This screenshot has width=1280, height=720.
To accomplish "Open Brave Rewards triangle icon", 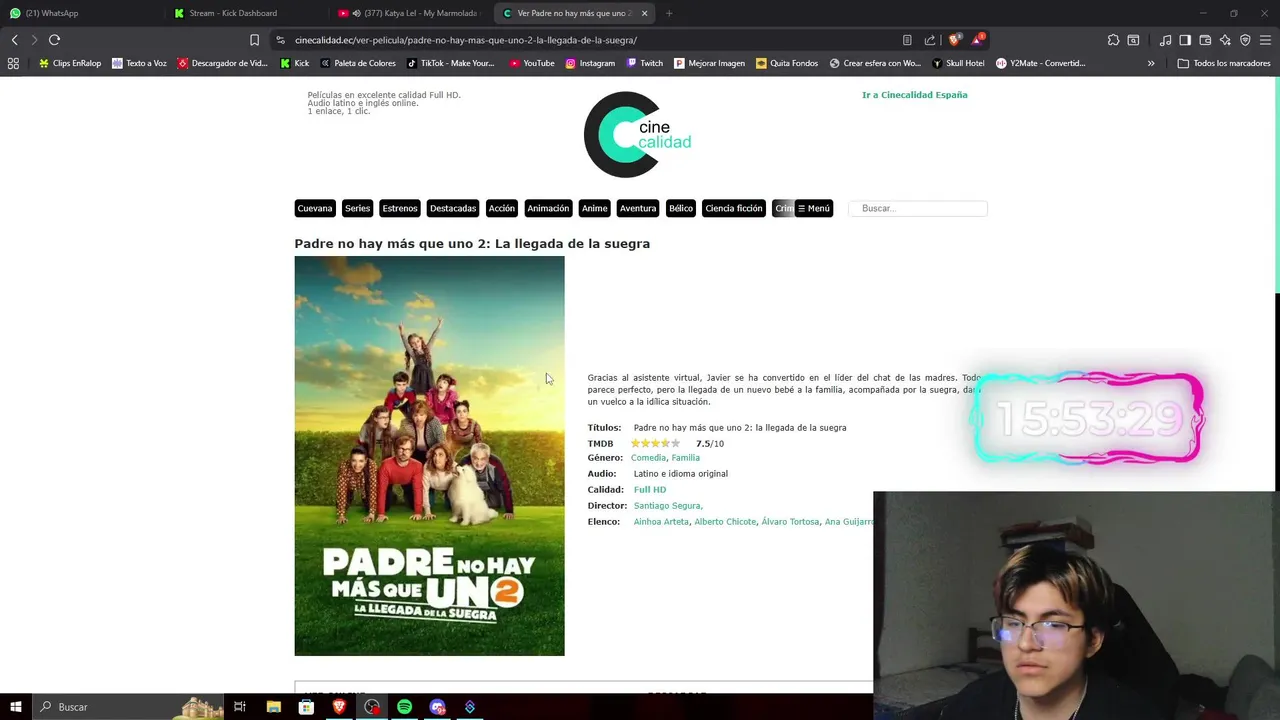I will (978, 39).
